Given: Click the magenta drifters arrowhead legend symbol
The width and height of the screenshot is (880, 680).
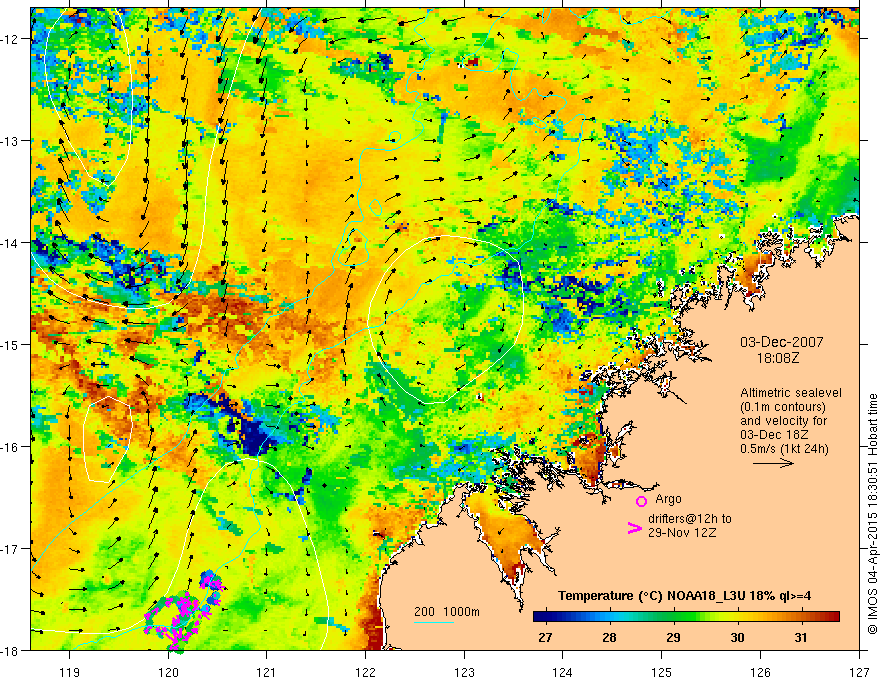Looking at the screenshot, I should click(x=634, y=528).
